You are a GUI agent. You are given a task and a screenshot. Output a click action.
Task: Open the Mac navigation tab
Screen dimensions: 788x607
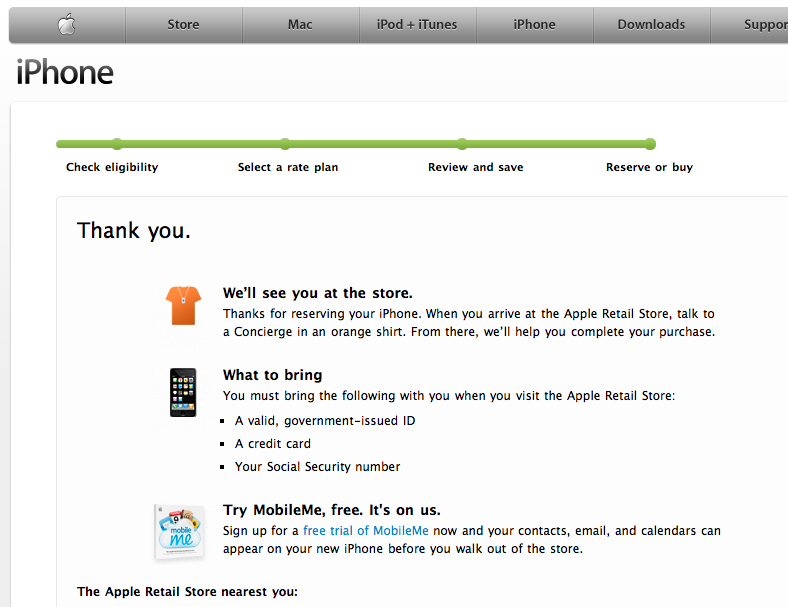(300, 25)
